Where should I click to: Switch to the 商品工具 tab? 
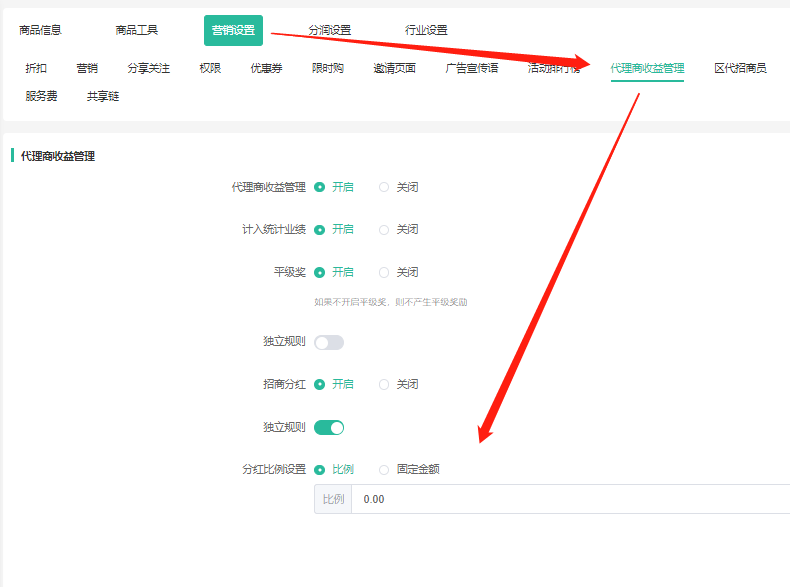click(x=136, y=30)
